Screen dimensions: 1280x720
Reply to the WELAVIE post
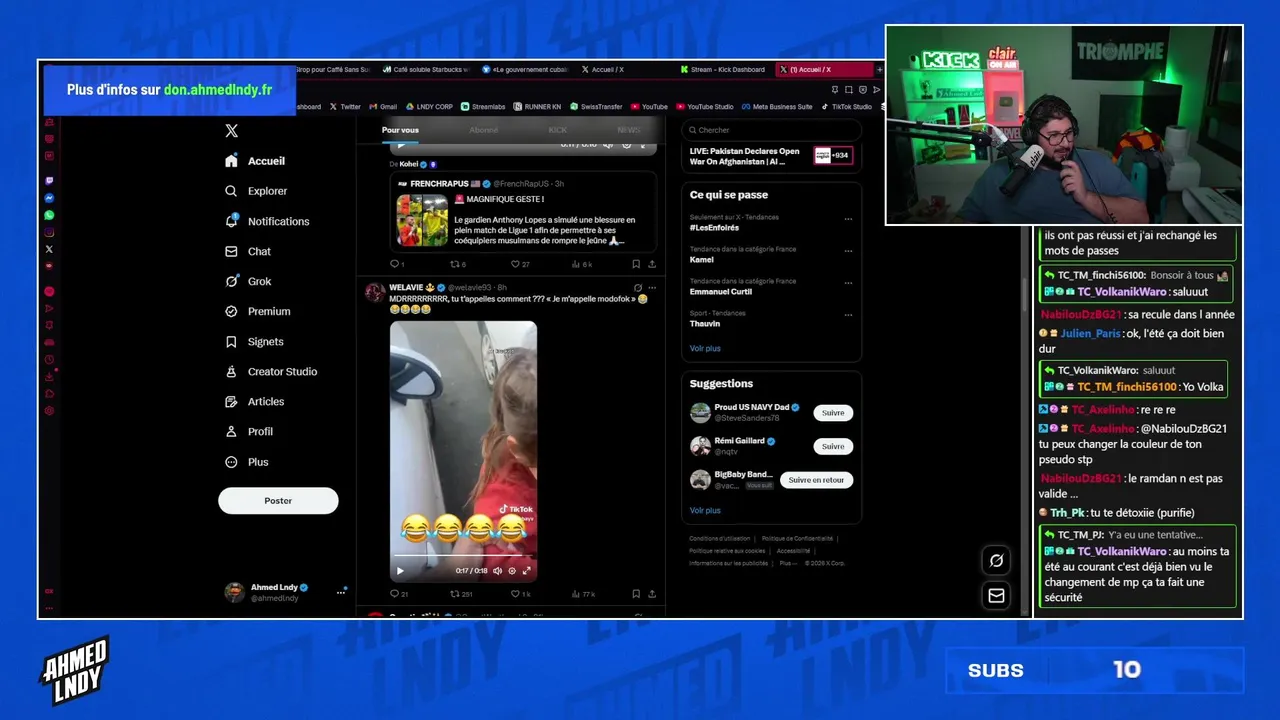tap(398, 594)
